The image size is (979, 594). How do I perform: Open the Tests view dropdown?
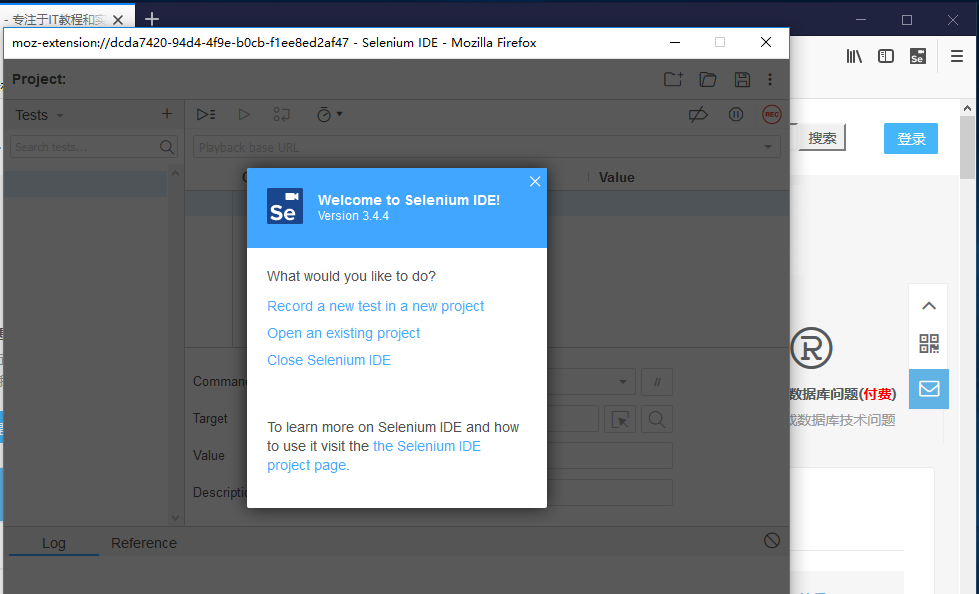pyautogui.click(x=39, y=115)
